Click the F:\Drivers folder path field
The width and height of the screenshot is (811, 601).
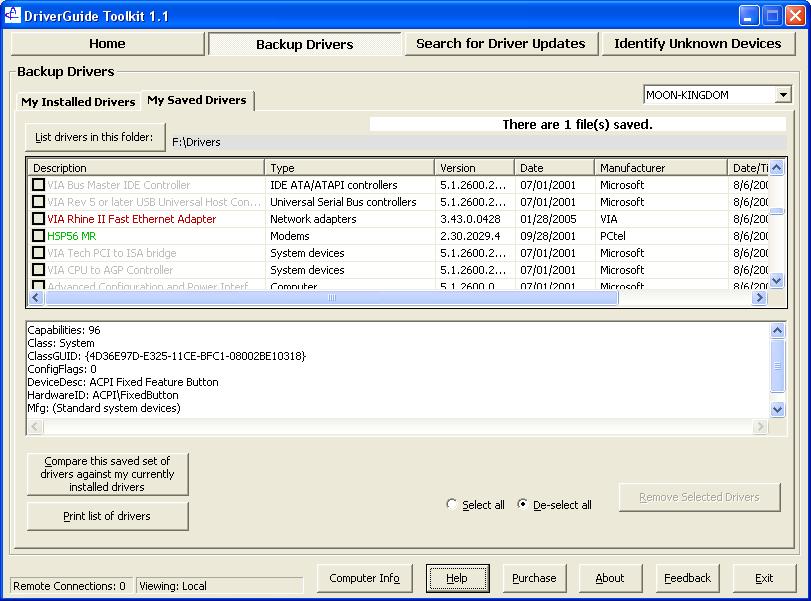pyautogui.click(x=478, y=142)
